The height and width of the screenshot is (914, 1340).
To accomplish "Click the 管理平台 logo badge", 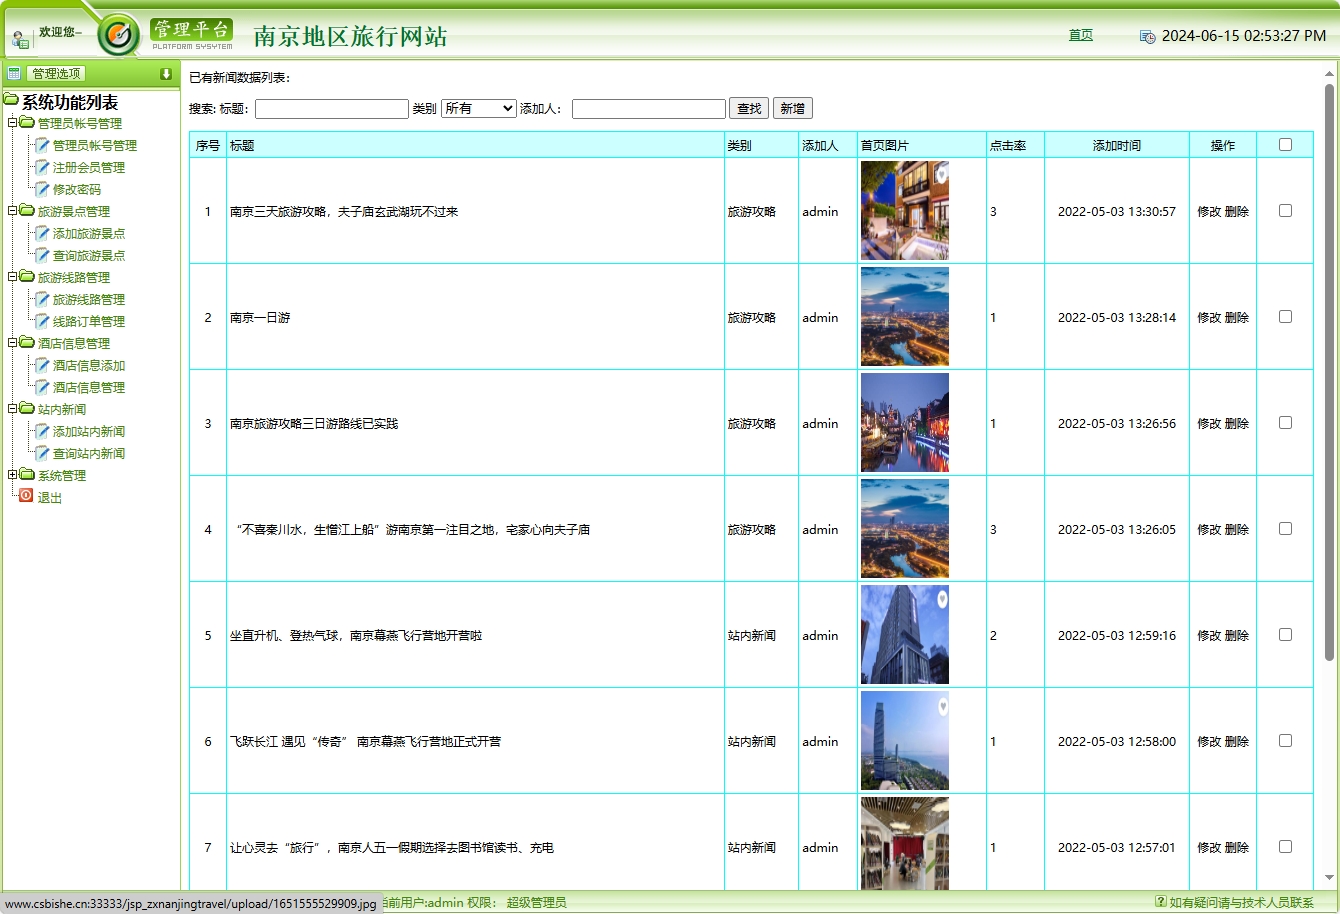I will pos(190,29).
